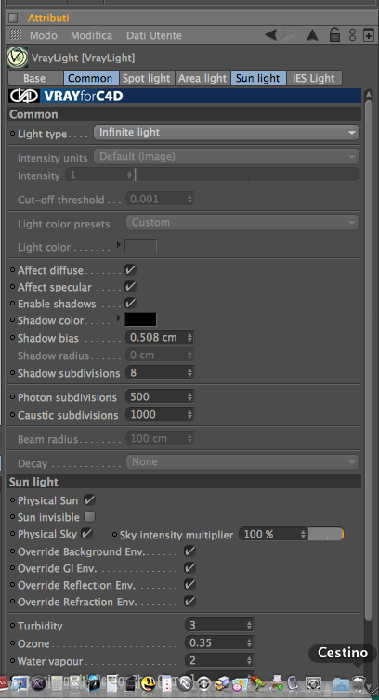
Task: Click the Shadow bias stepper arrows
Action: click(190, 338)
